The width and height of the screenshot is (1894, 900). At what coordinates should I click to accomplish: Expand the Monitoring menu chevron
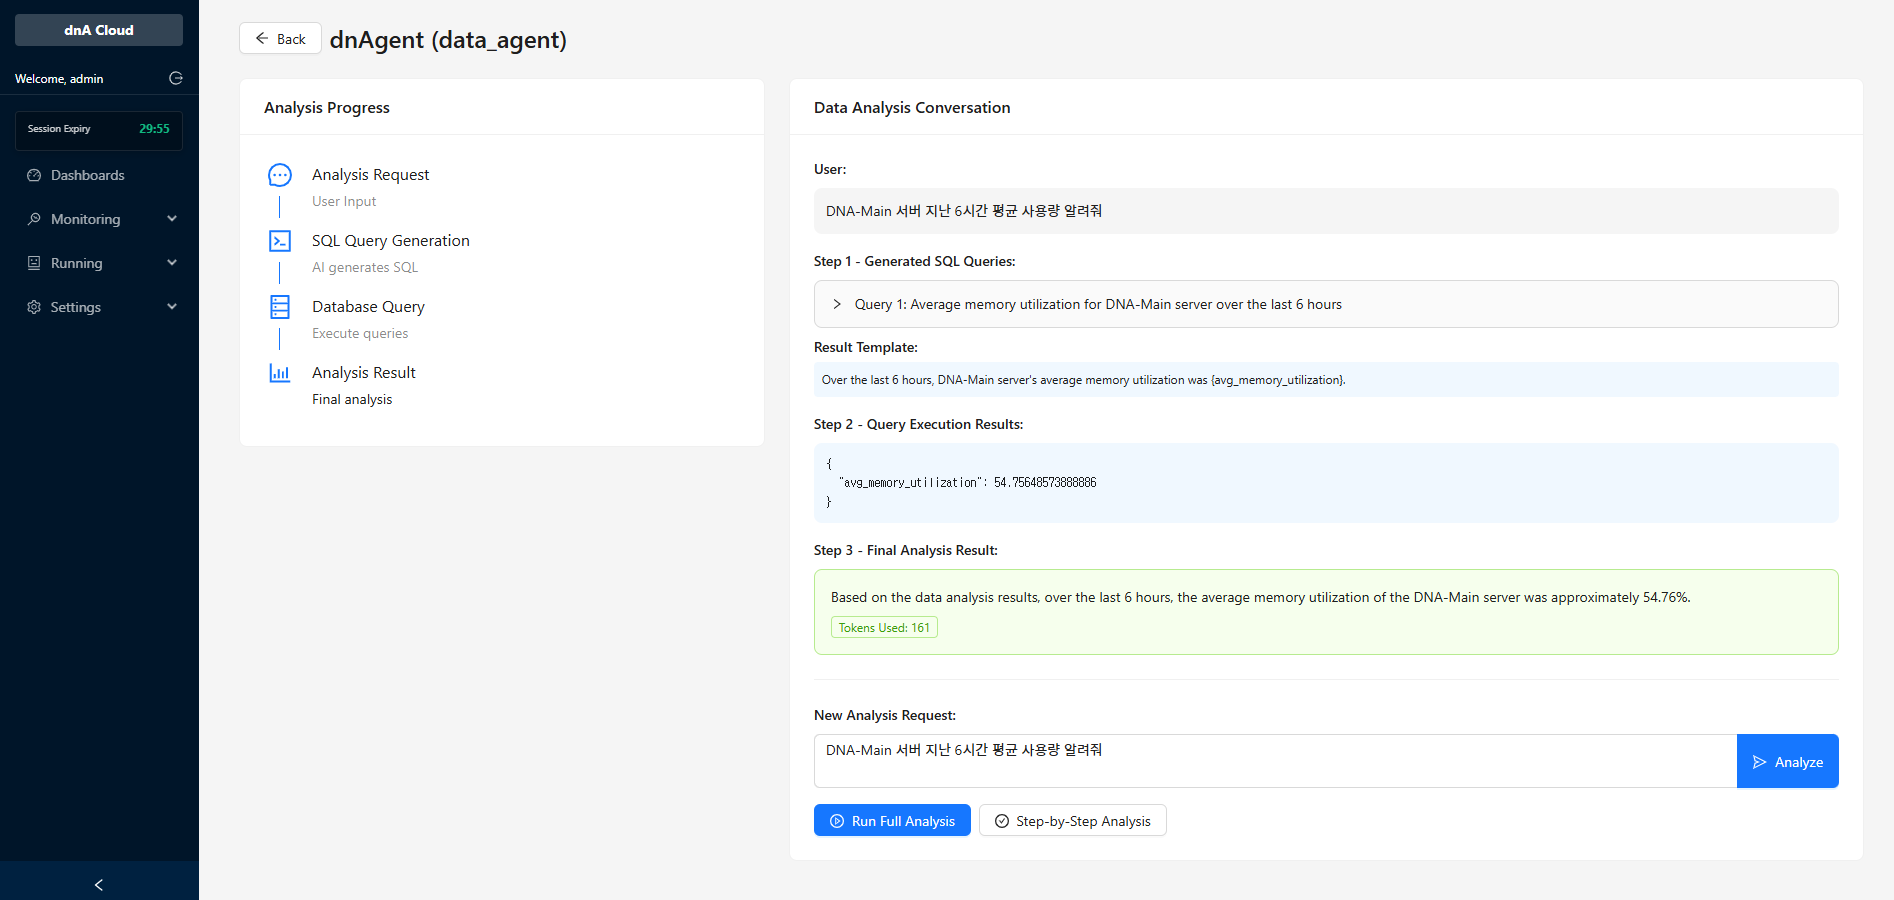tap(172, 219)
